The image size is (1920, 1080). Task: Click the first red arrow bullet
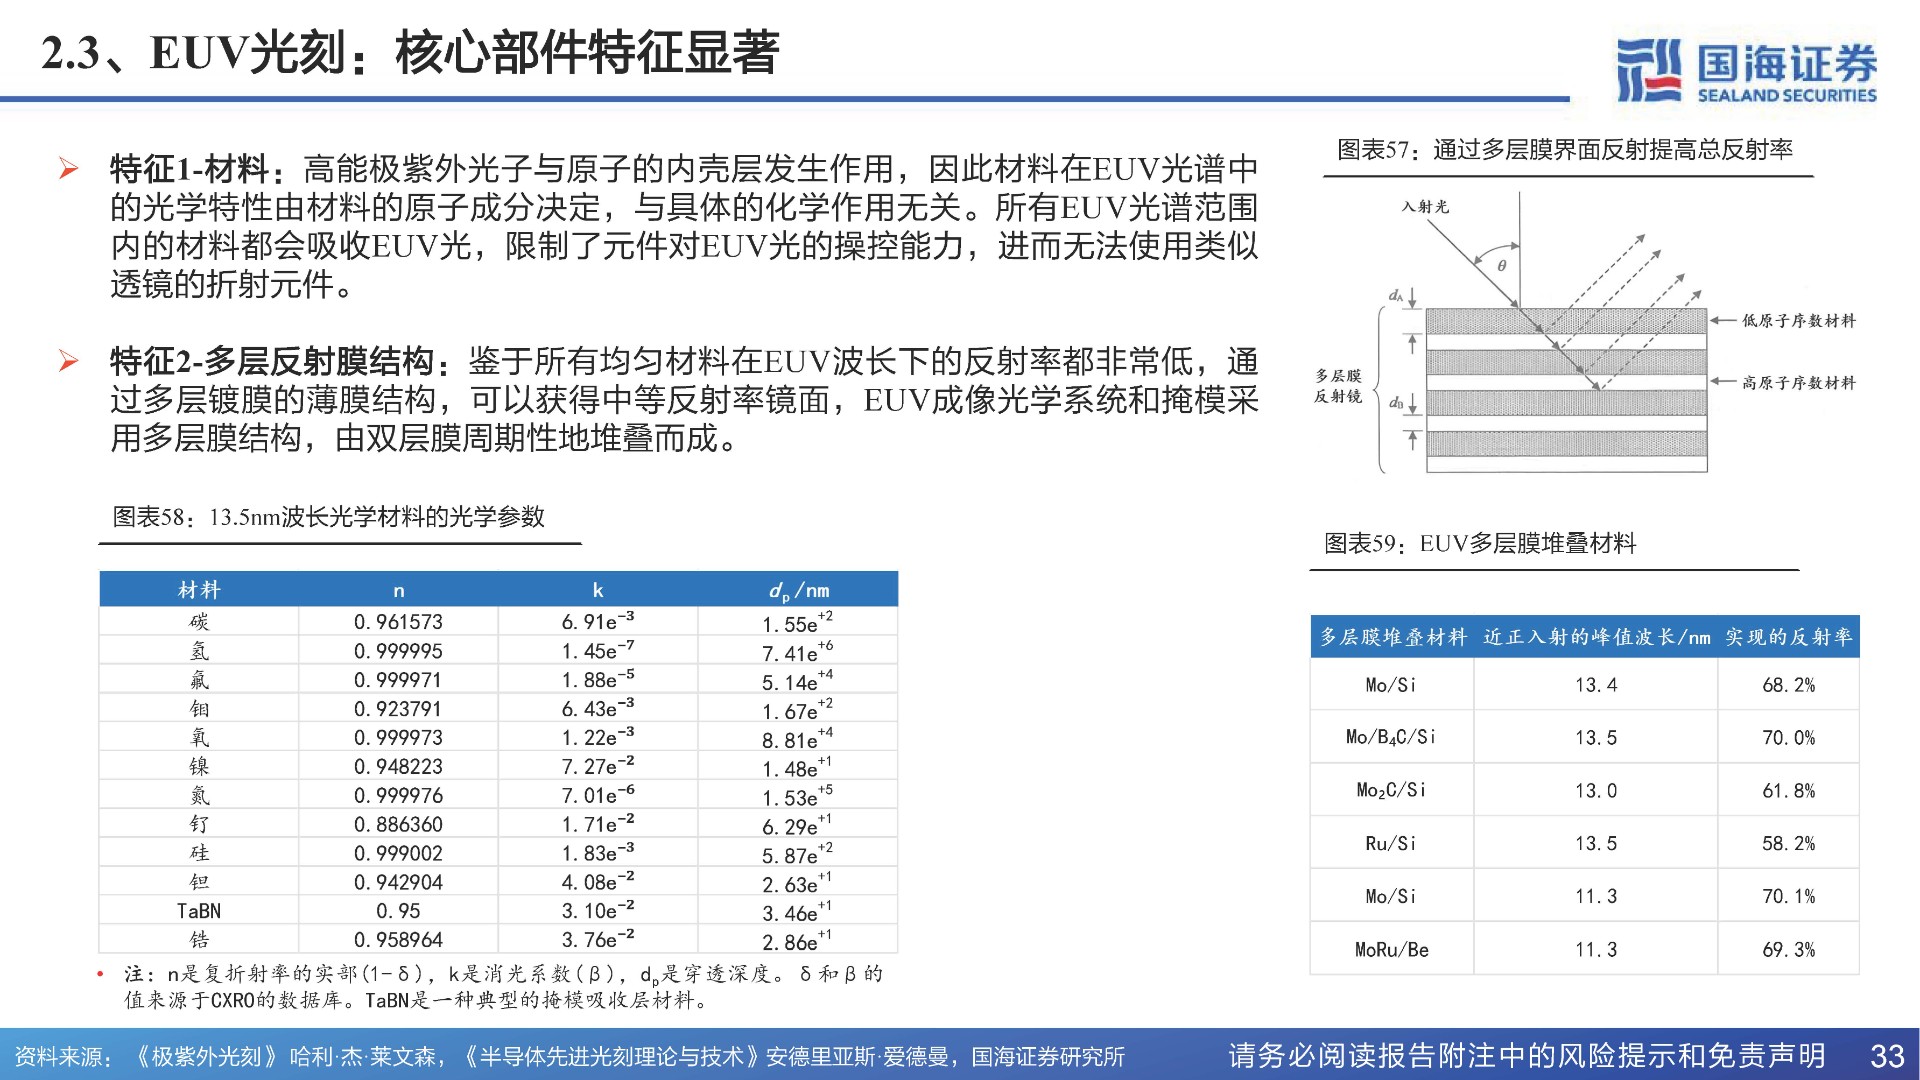68,168
